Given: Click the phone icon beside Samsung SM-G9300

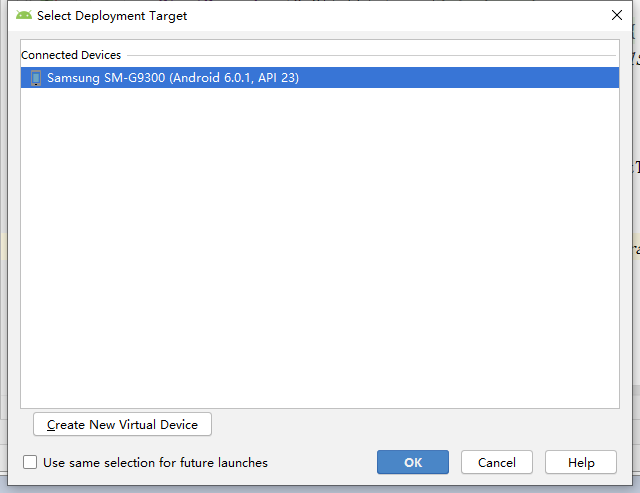Looking at the screenshot, I should pos(35,78).
